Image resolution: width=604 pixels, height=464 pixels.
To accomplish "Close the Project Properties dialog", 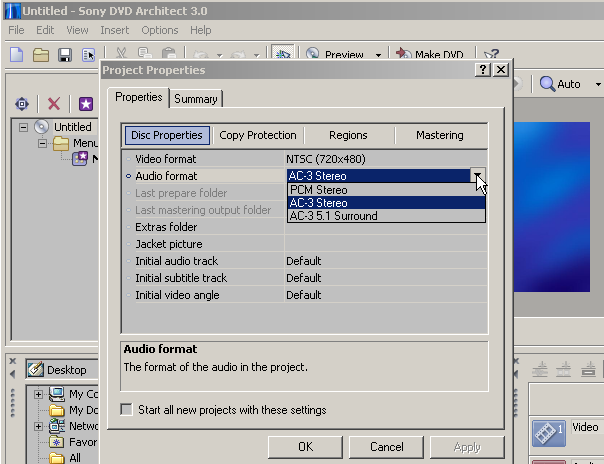I will pos(501,70).
